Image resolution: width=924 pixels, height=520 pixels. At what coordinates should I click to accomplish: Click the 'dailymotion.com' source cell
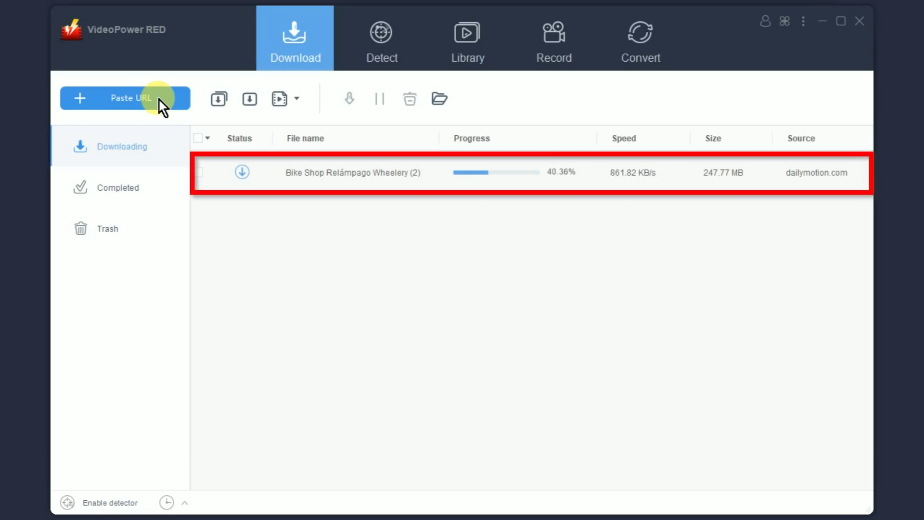(816, 173)
